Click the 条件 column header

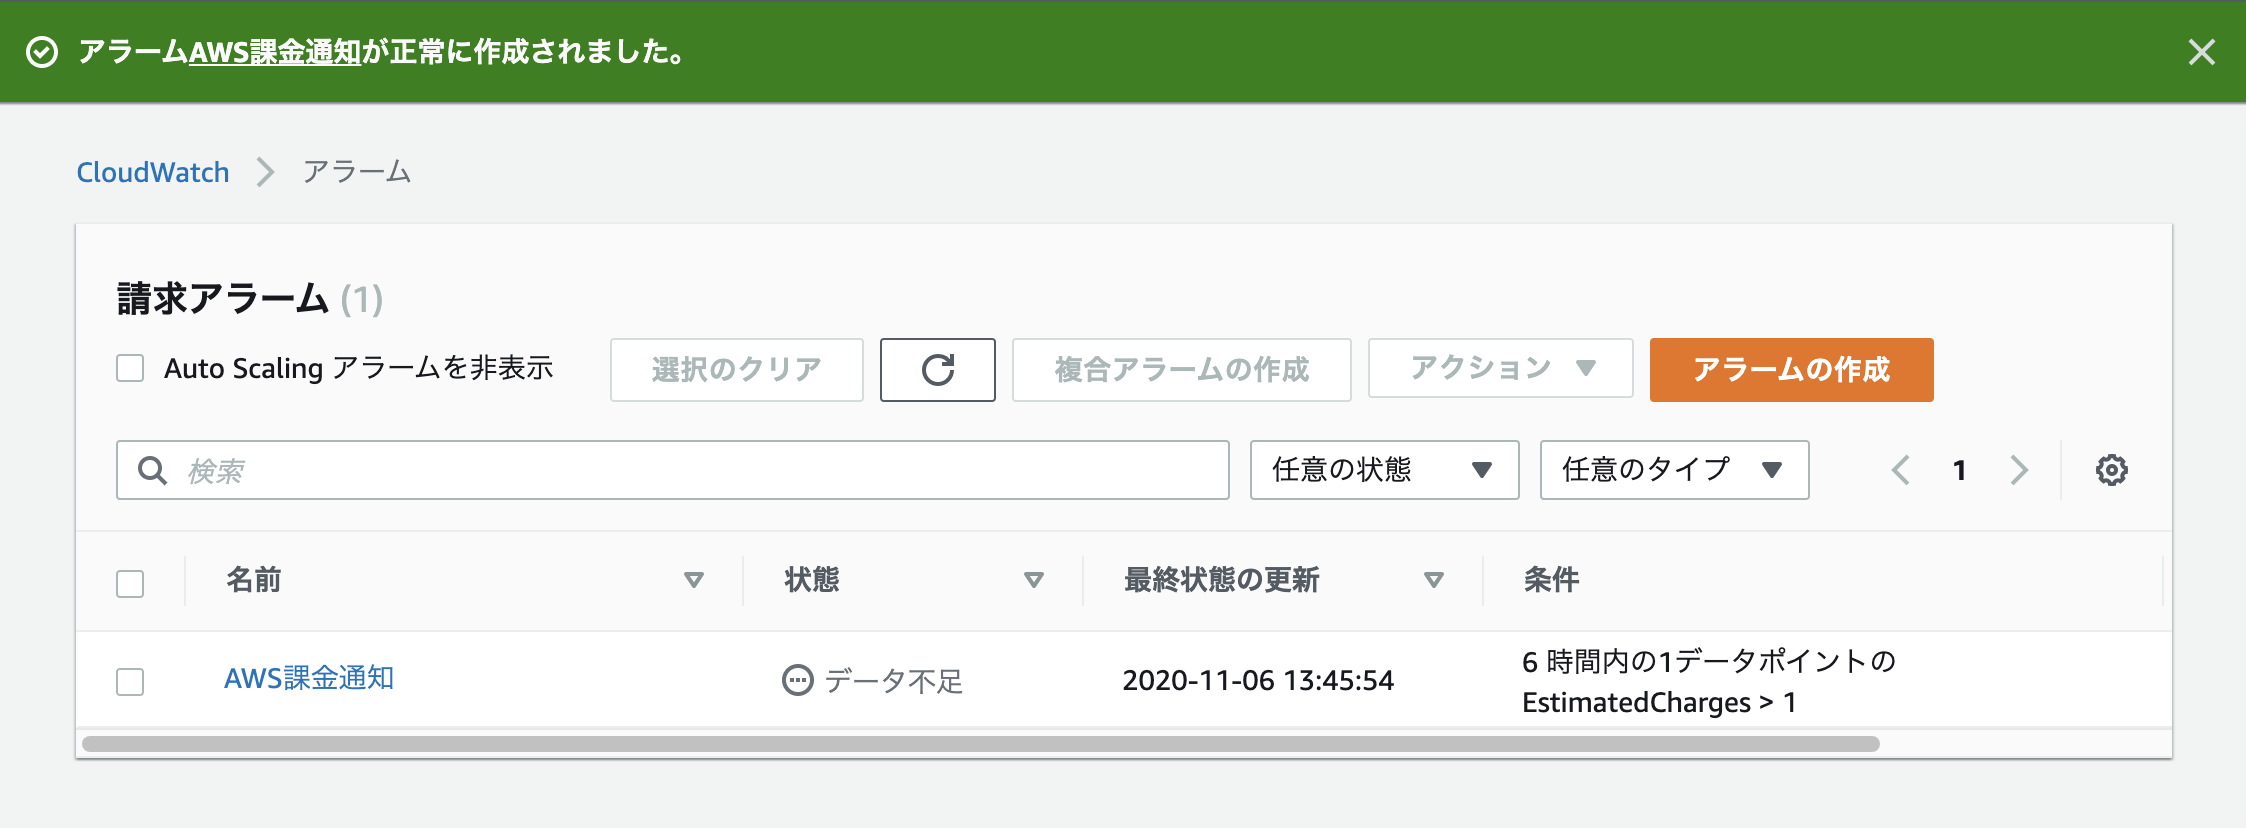click(x=1552, y=580)
